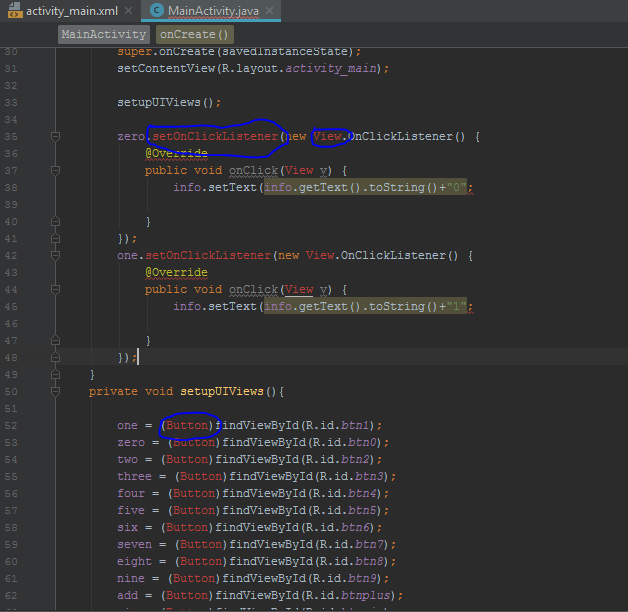Collapse the onClick method at line 44
Image resolution: width=628 pixels, height=612 pixels.
click(x=56, y=290)
